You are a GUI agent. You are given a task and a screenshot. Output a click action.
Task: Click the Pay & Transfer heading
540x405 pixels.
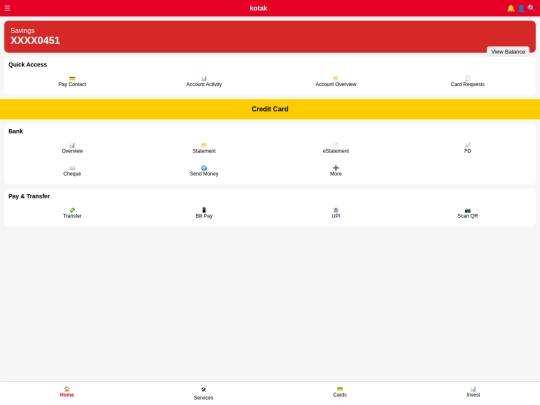point(29,196)
